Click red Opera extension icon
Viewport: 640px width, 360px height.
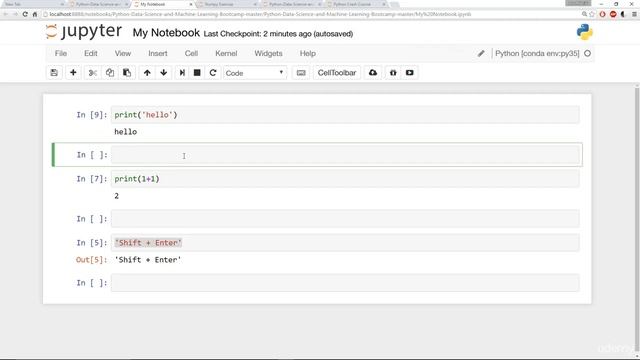click(x=602, y=14)
